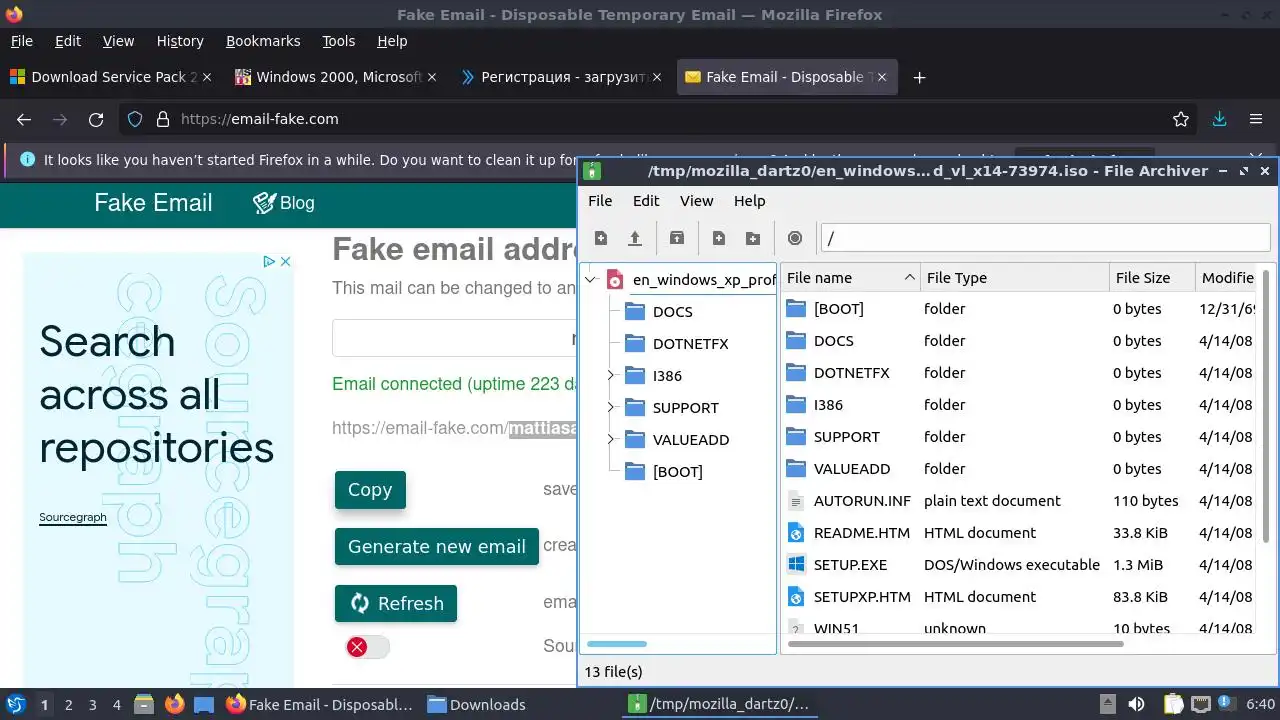Screen dimensions: 1280x720
Task: Select DOTNETFX folder in tree pane
Action: tap(690, 344)
